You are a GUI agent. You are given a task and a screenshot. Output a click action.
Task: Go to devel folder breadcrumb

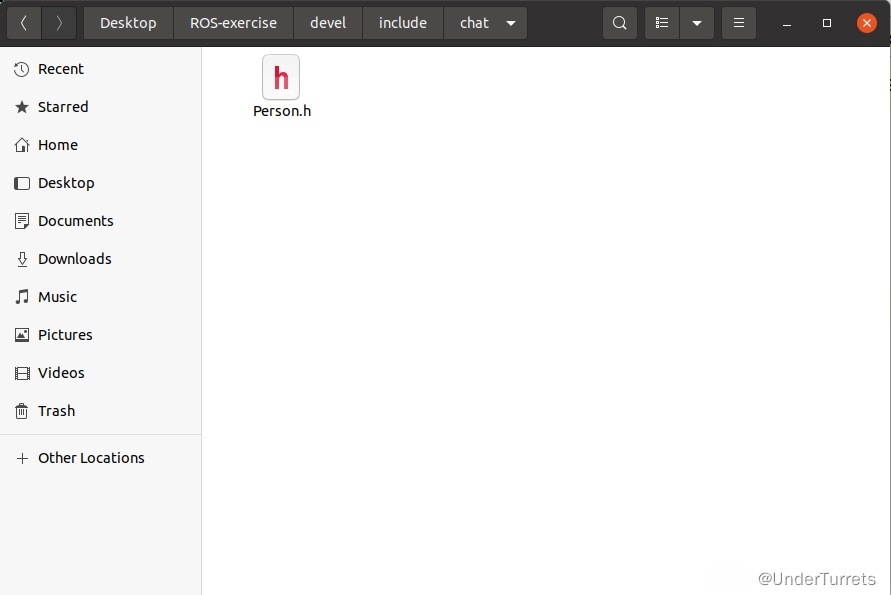[328, 23]
